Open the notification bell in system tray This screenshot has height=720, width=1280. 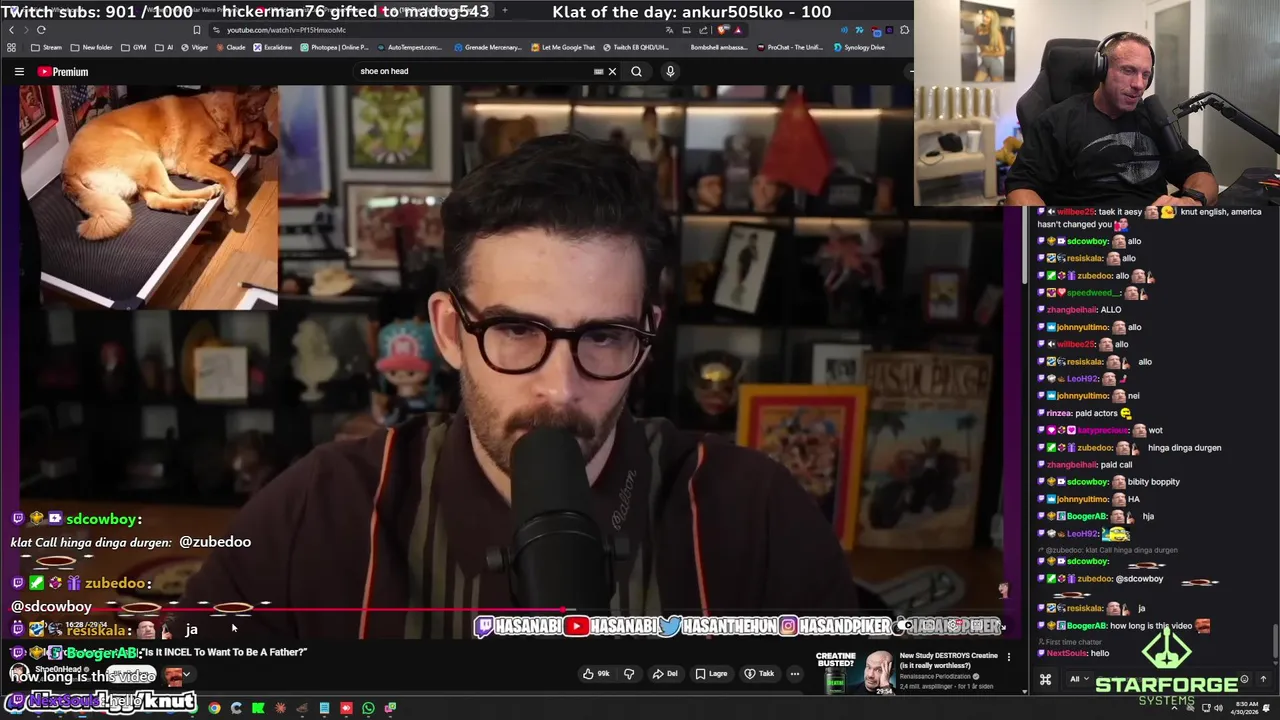[x=1268, y=708]
